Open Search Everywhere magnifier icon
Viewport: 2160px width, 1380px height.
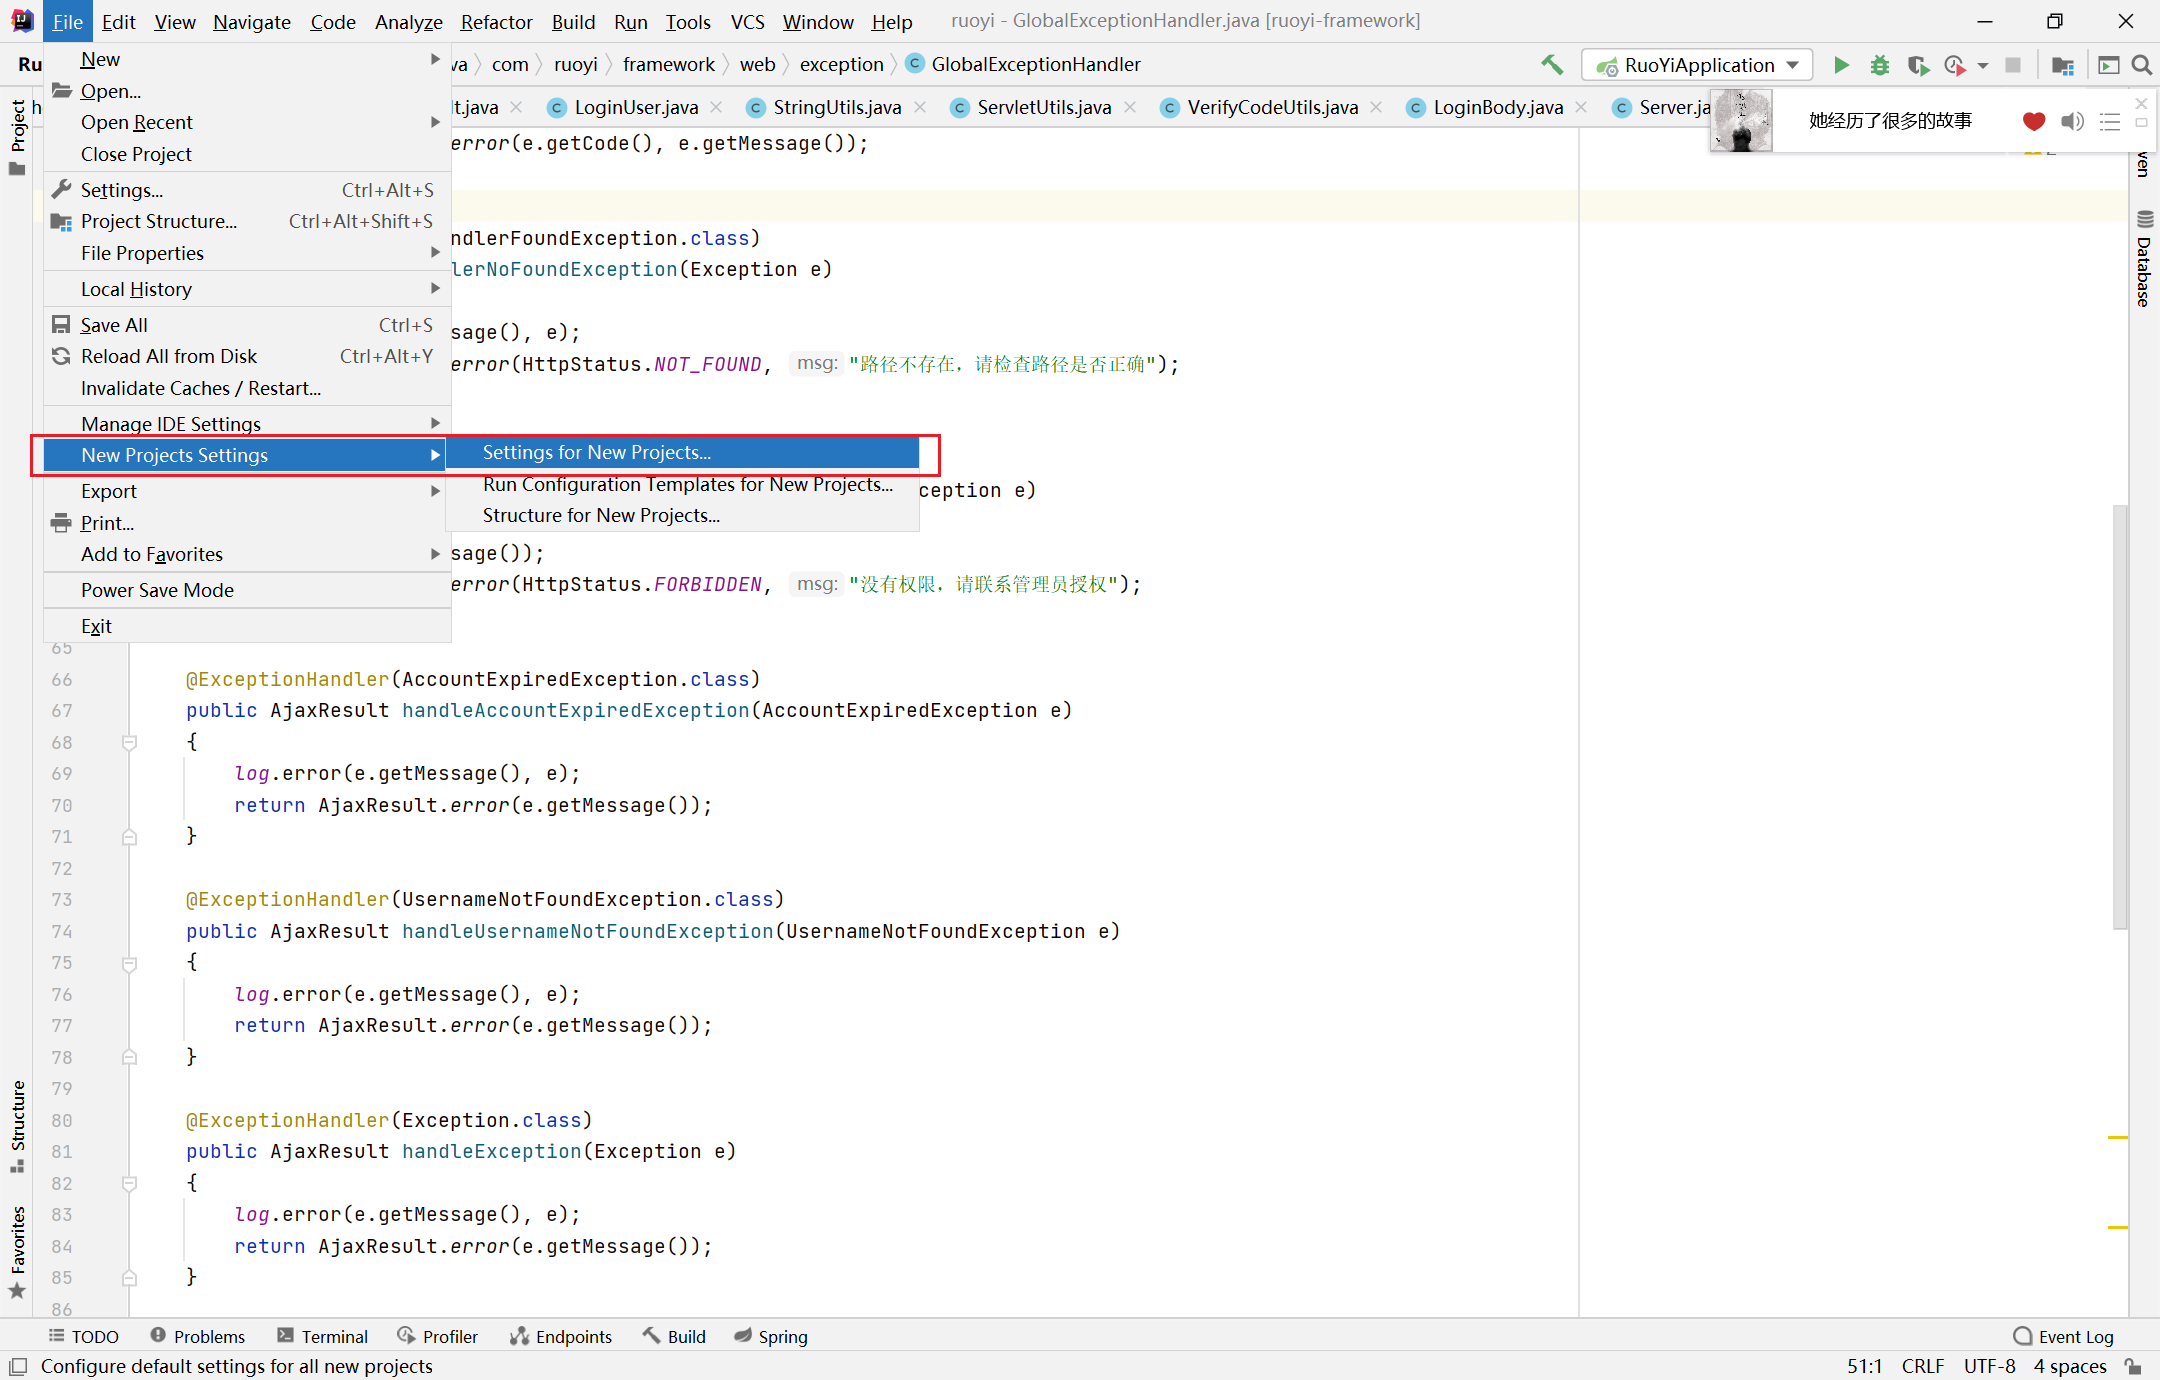pos(2141,65)
